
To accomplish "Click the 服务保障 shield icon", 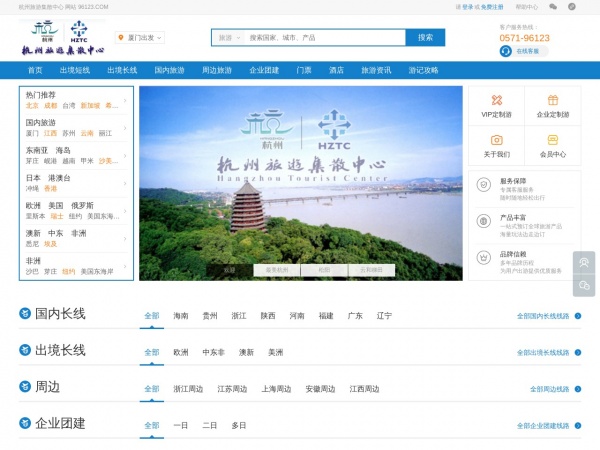I will (484, 185).
